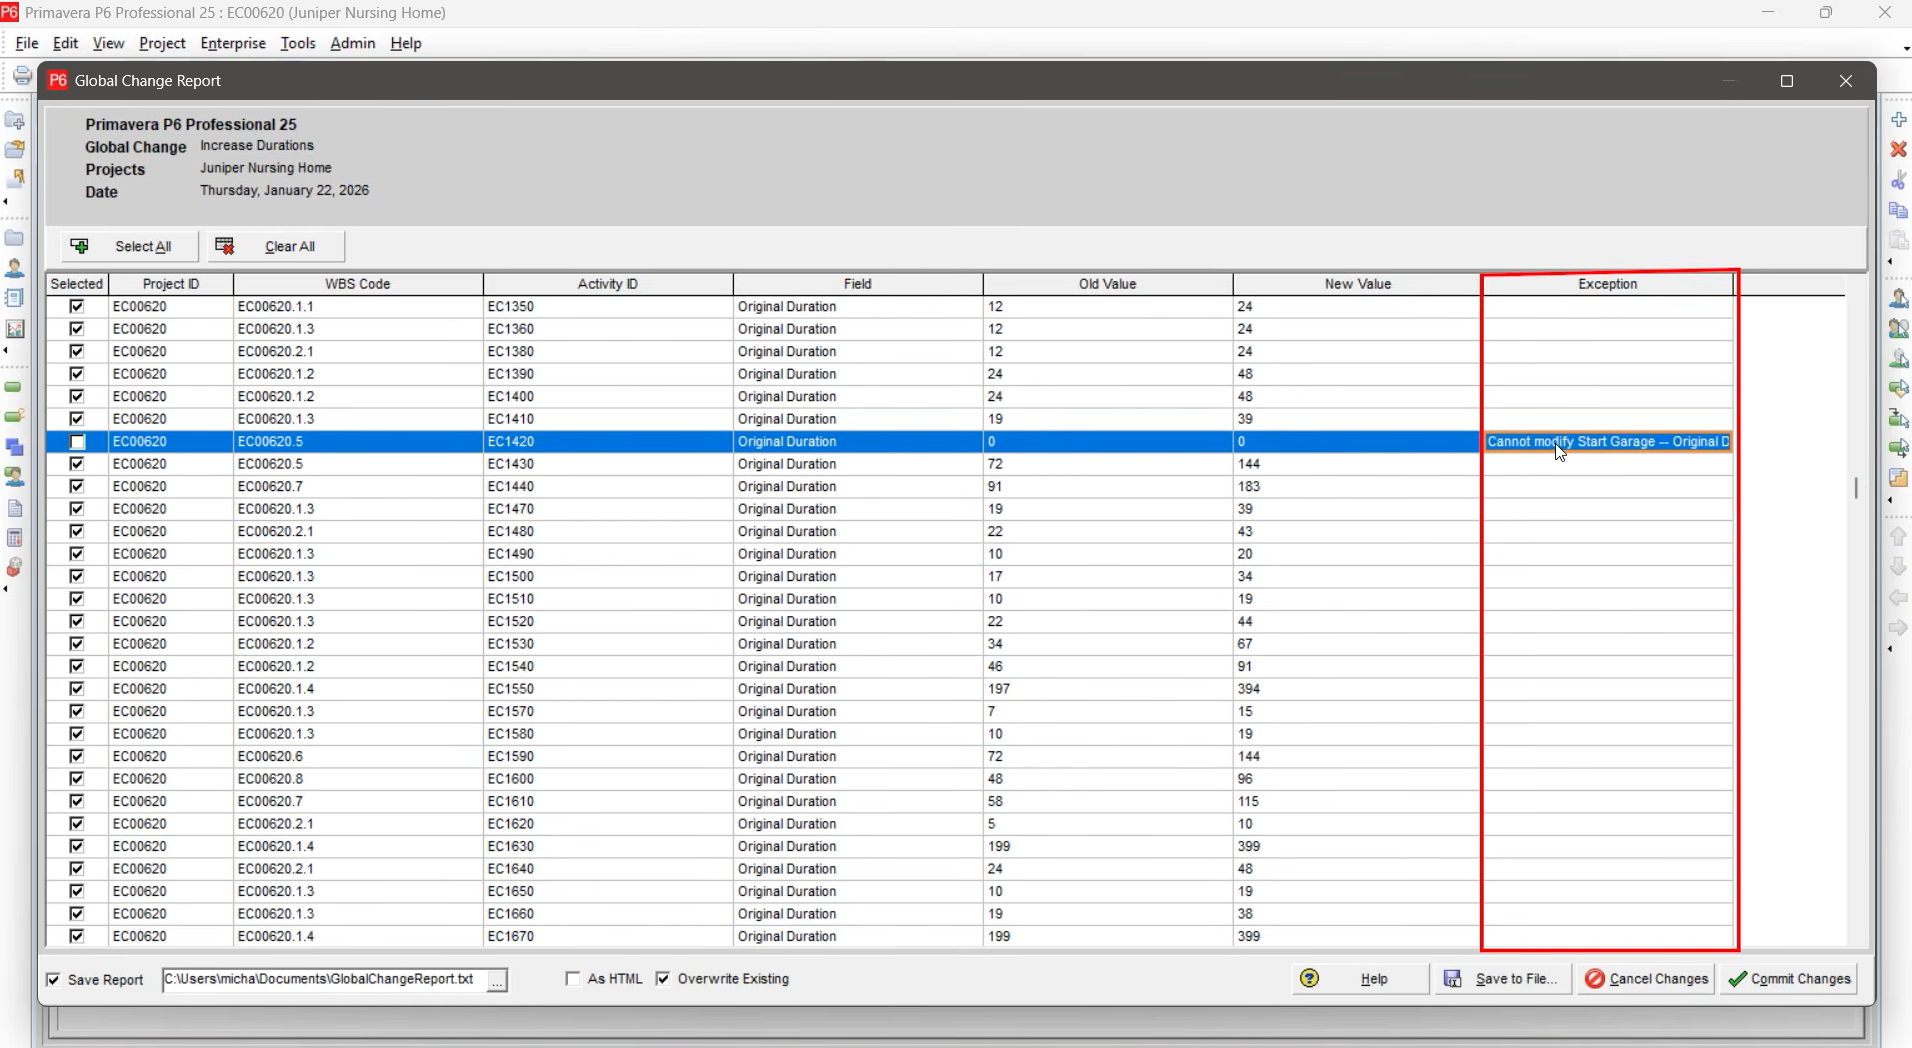Viewport: 1912px width, 1048px height.
Task: Click the blue plus Add icon
Action: click(1898, 120)
